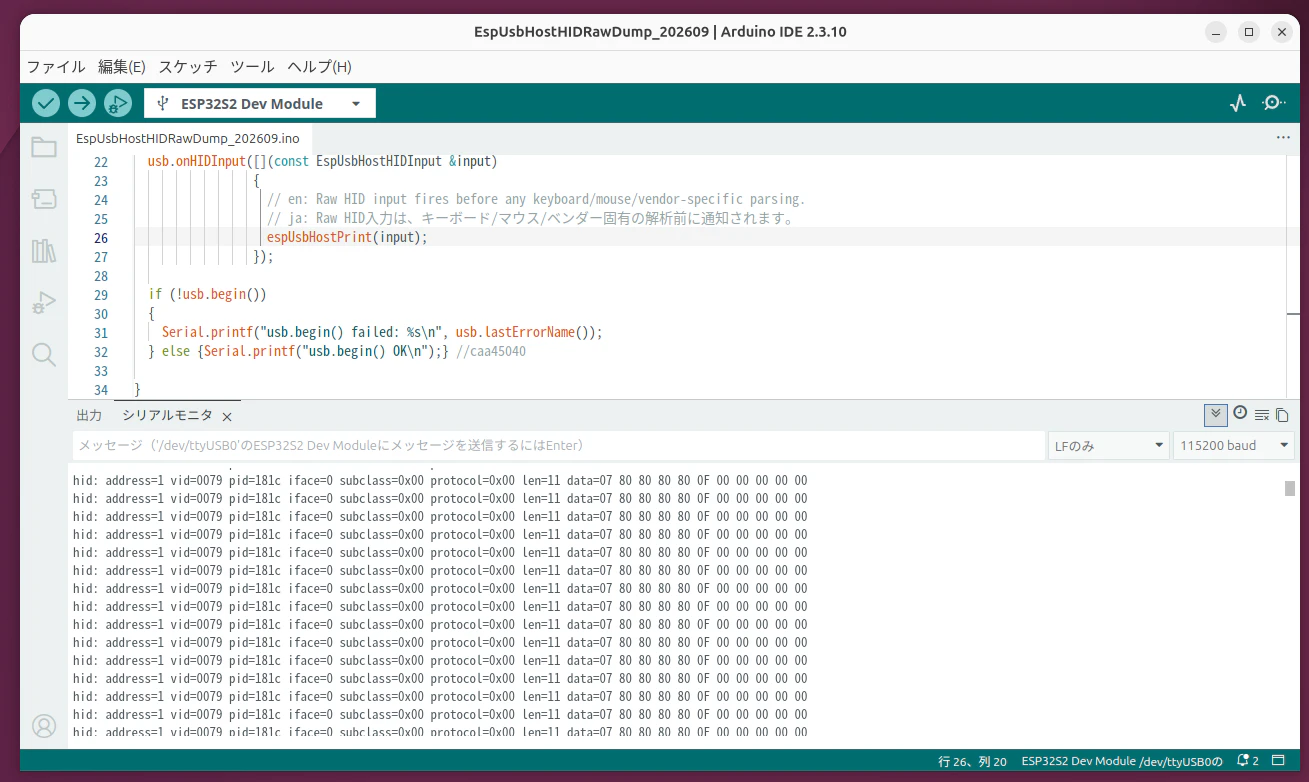Upload sketch with the arrow button
The height and width of the screenshot is (782, 1309).
82,103
